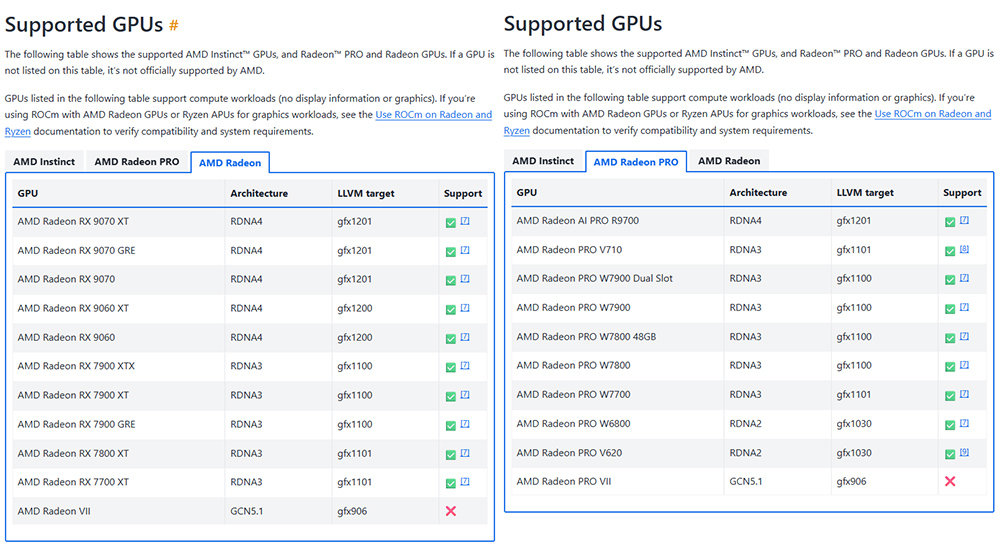Screen dimensions: 1000x548
Task: Click green check icon for Radeon AI PRO R9700
Action: pyautogui.click(x=950, y=221)
